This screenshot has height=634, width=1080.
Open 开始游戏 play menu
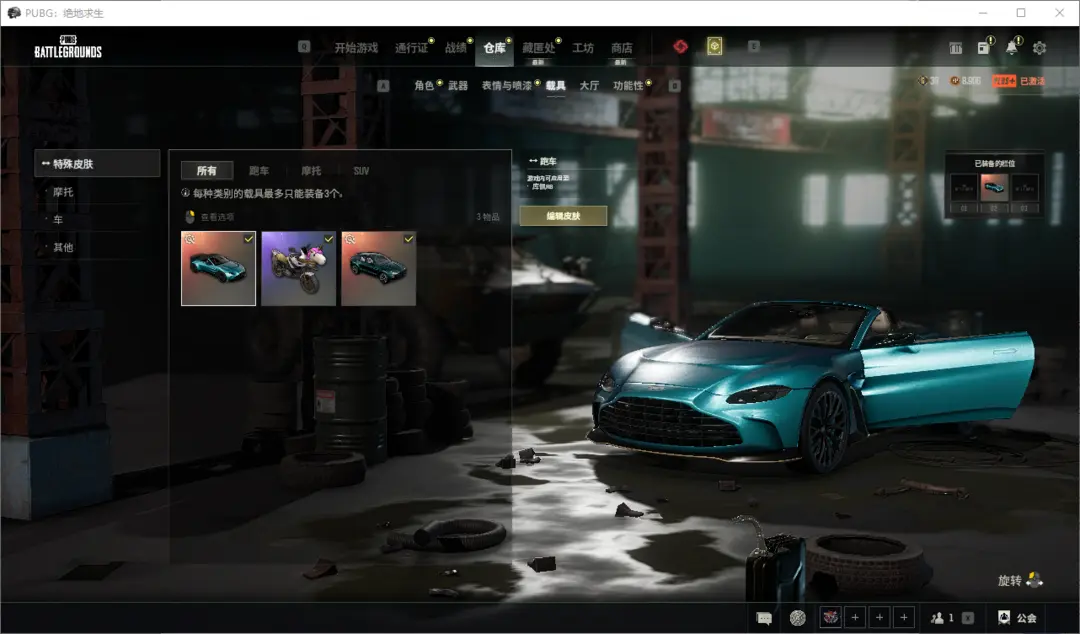coord(356,48)
